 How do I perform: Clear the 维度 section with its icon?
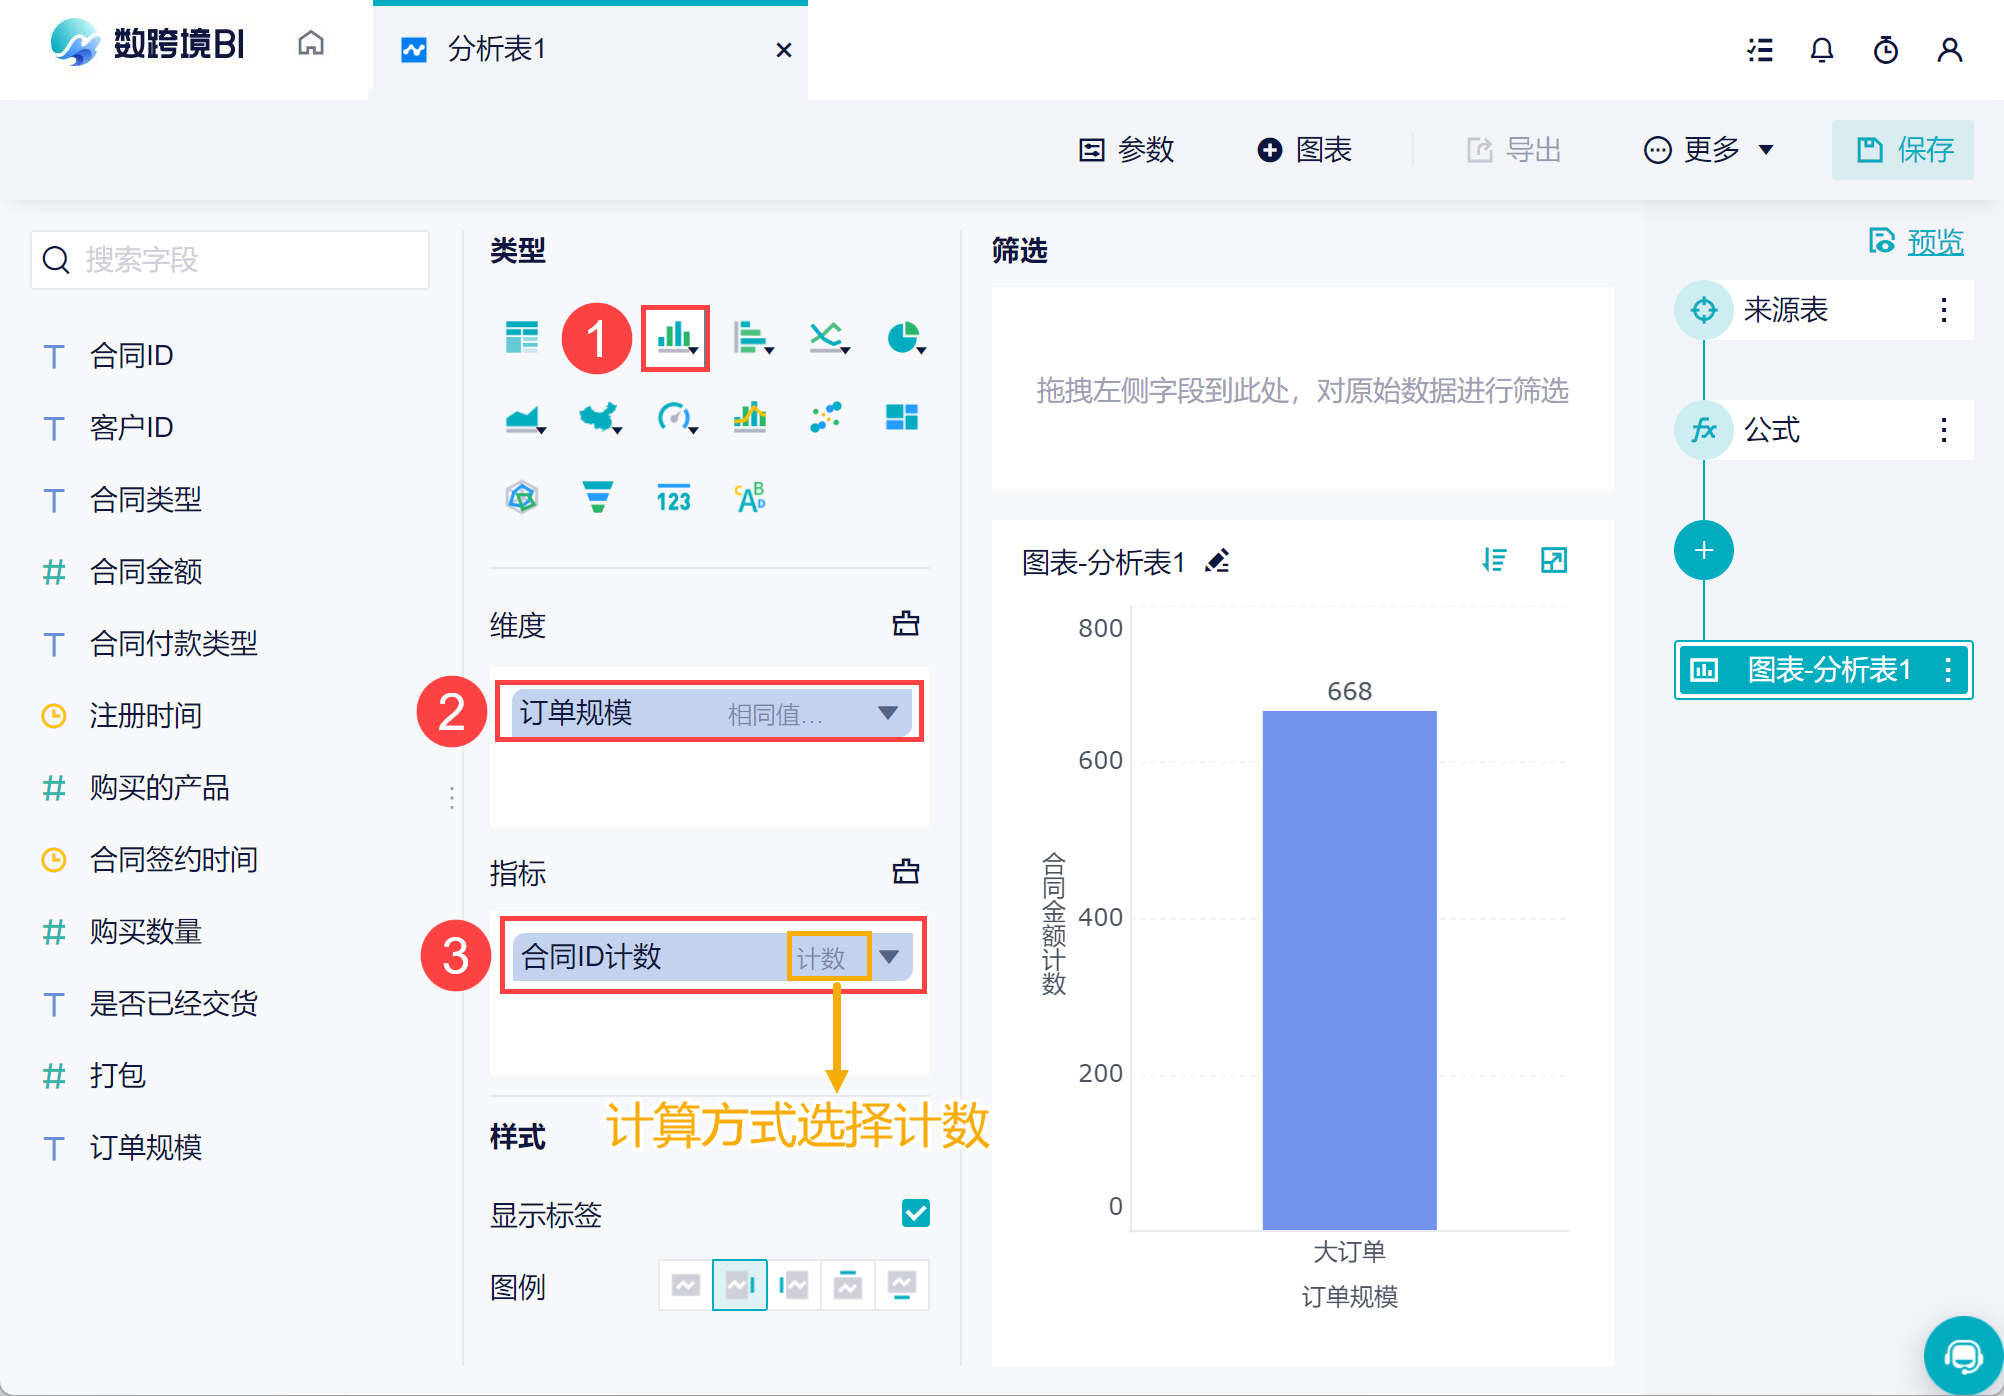pos(906,624)
